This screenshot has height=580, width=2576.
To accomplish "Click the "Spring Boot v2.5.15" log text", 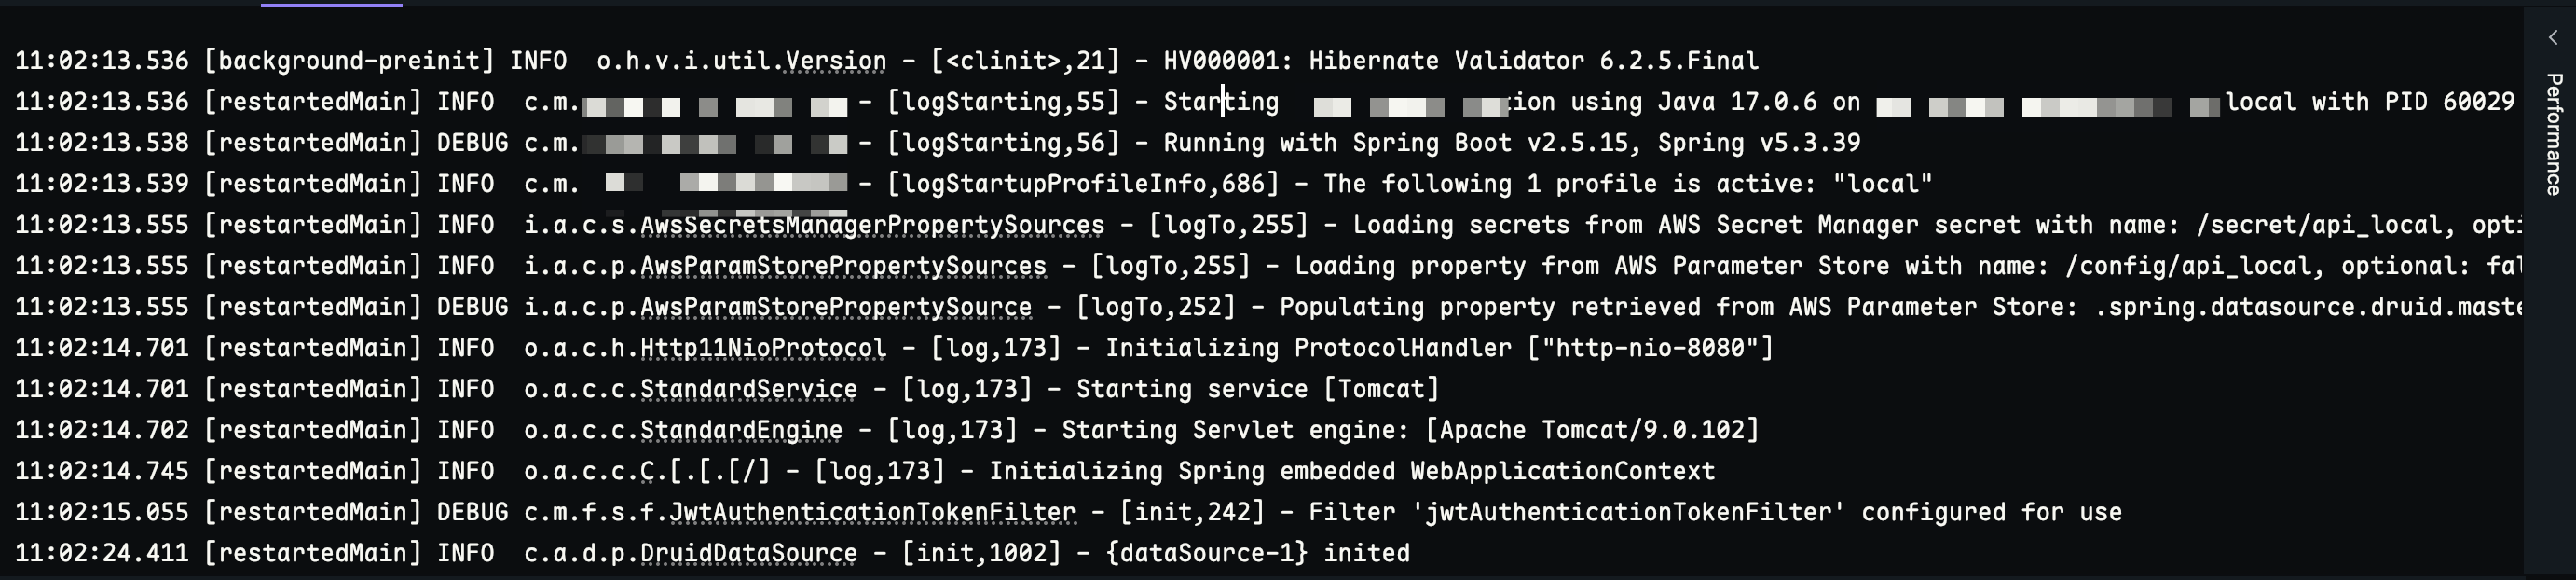I will coord(1491,143).
